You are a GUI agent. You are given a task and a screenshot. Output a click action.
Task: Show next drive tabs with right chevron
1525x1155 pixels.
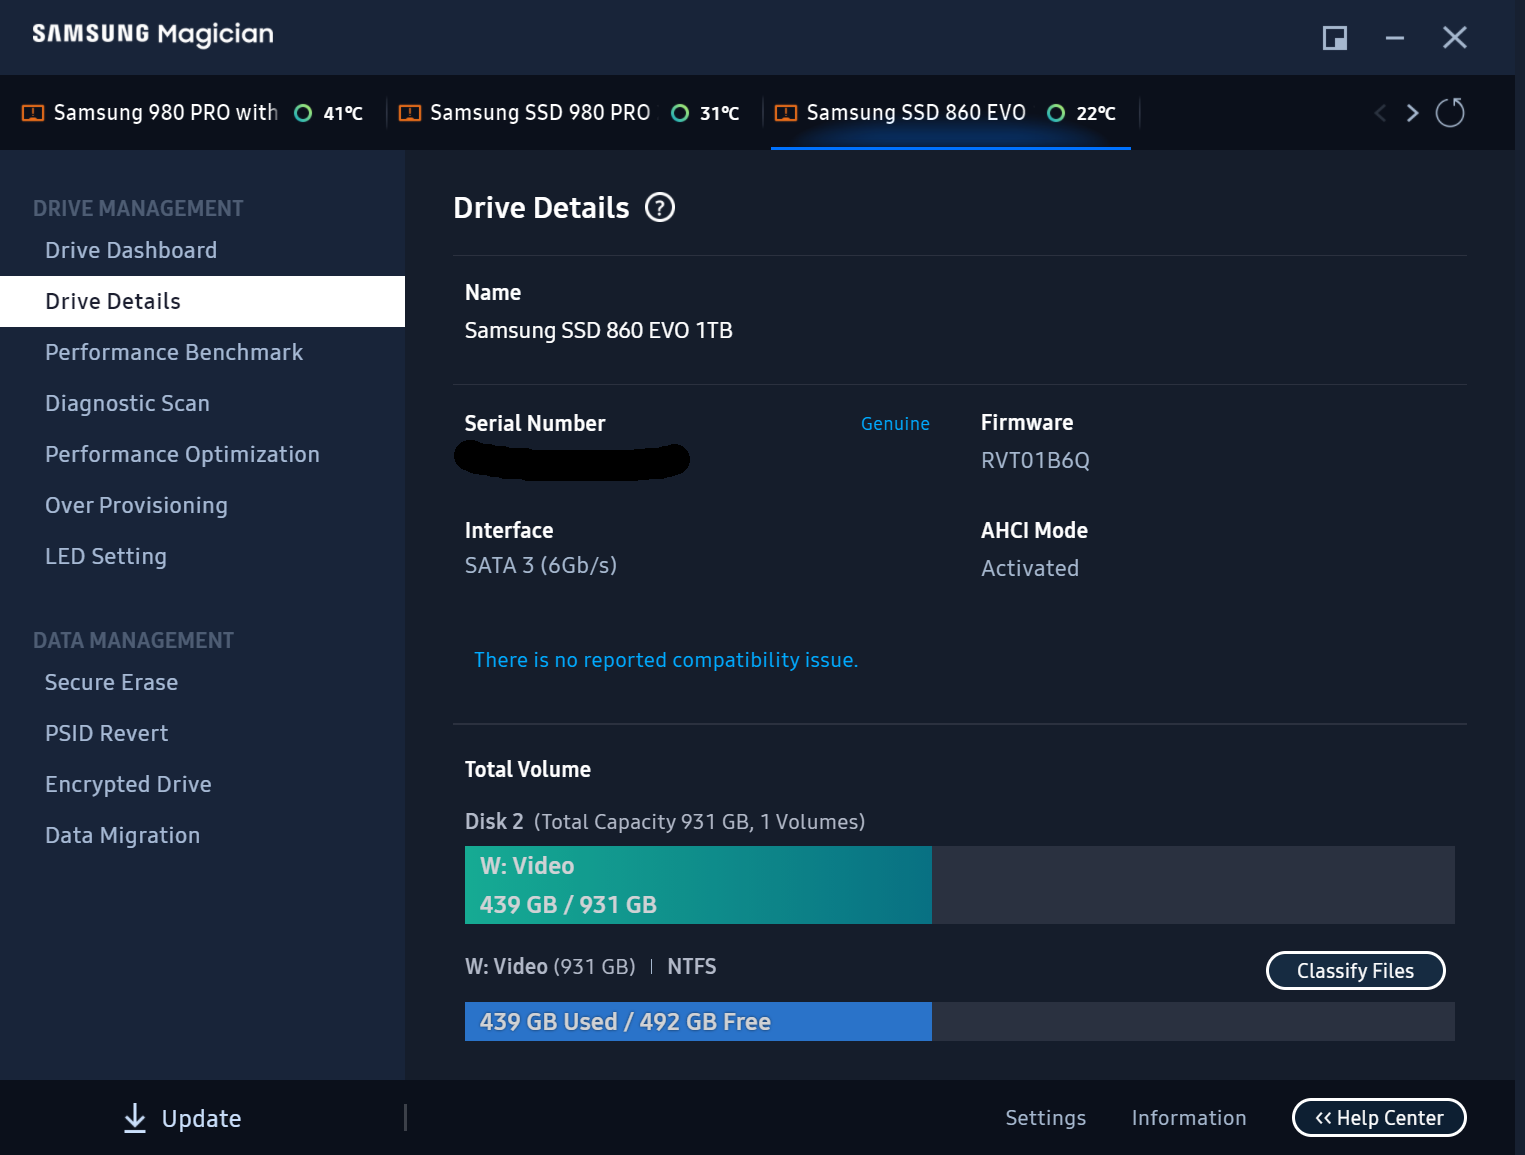coord(1412,113)
